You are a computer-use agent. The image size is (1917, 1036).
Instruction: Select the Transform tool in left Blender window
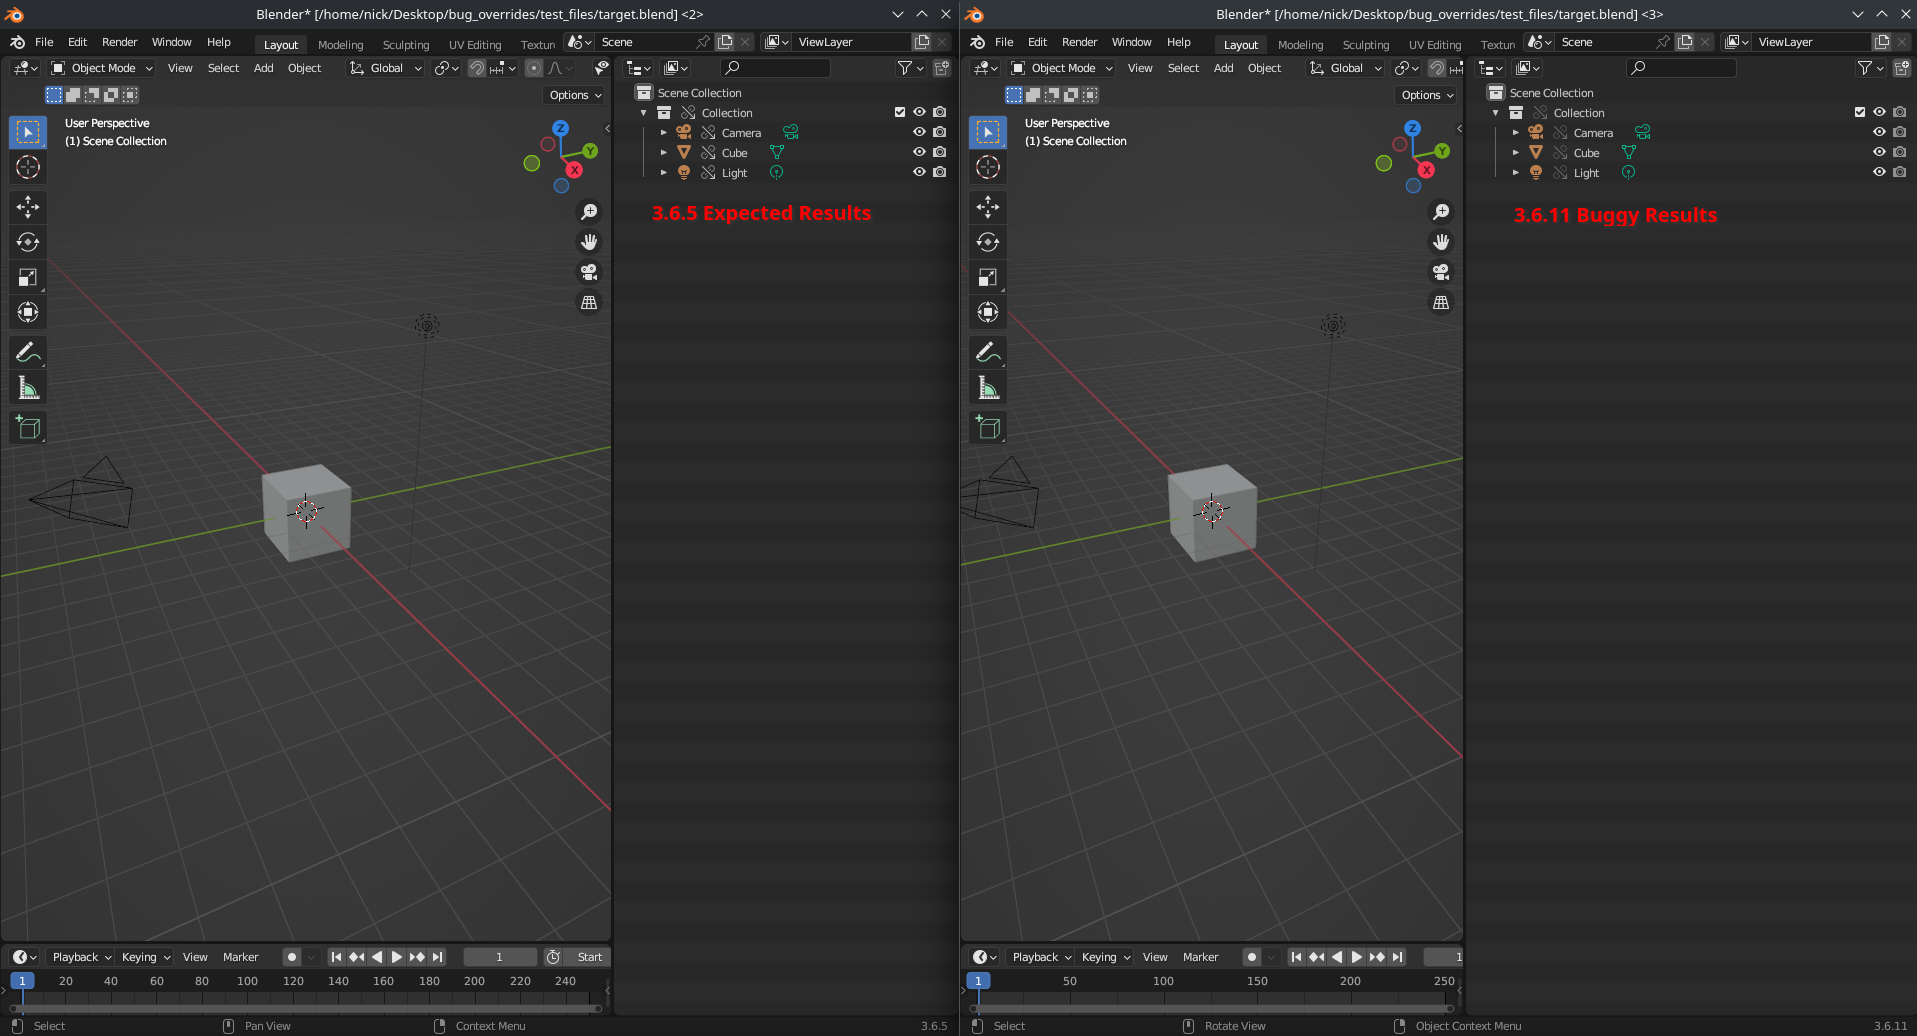pos(28,312)
